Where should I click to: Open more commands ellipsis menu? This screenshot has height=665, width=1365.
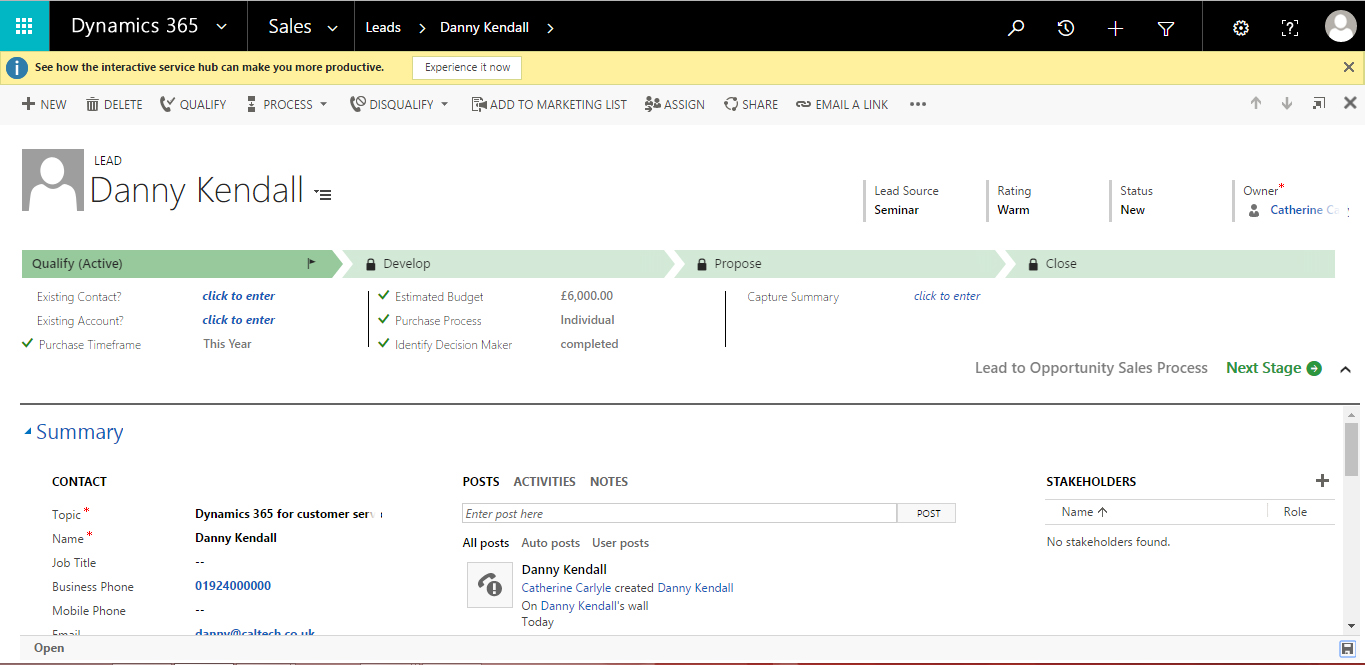[x=918, y=104]
